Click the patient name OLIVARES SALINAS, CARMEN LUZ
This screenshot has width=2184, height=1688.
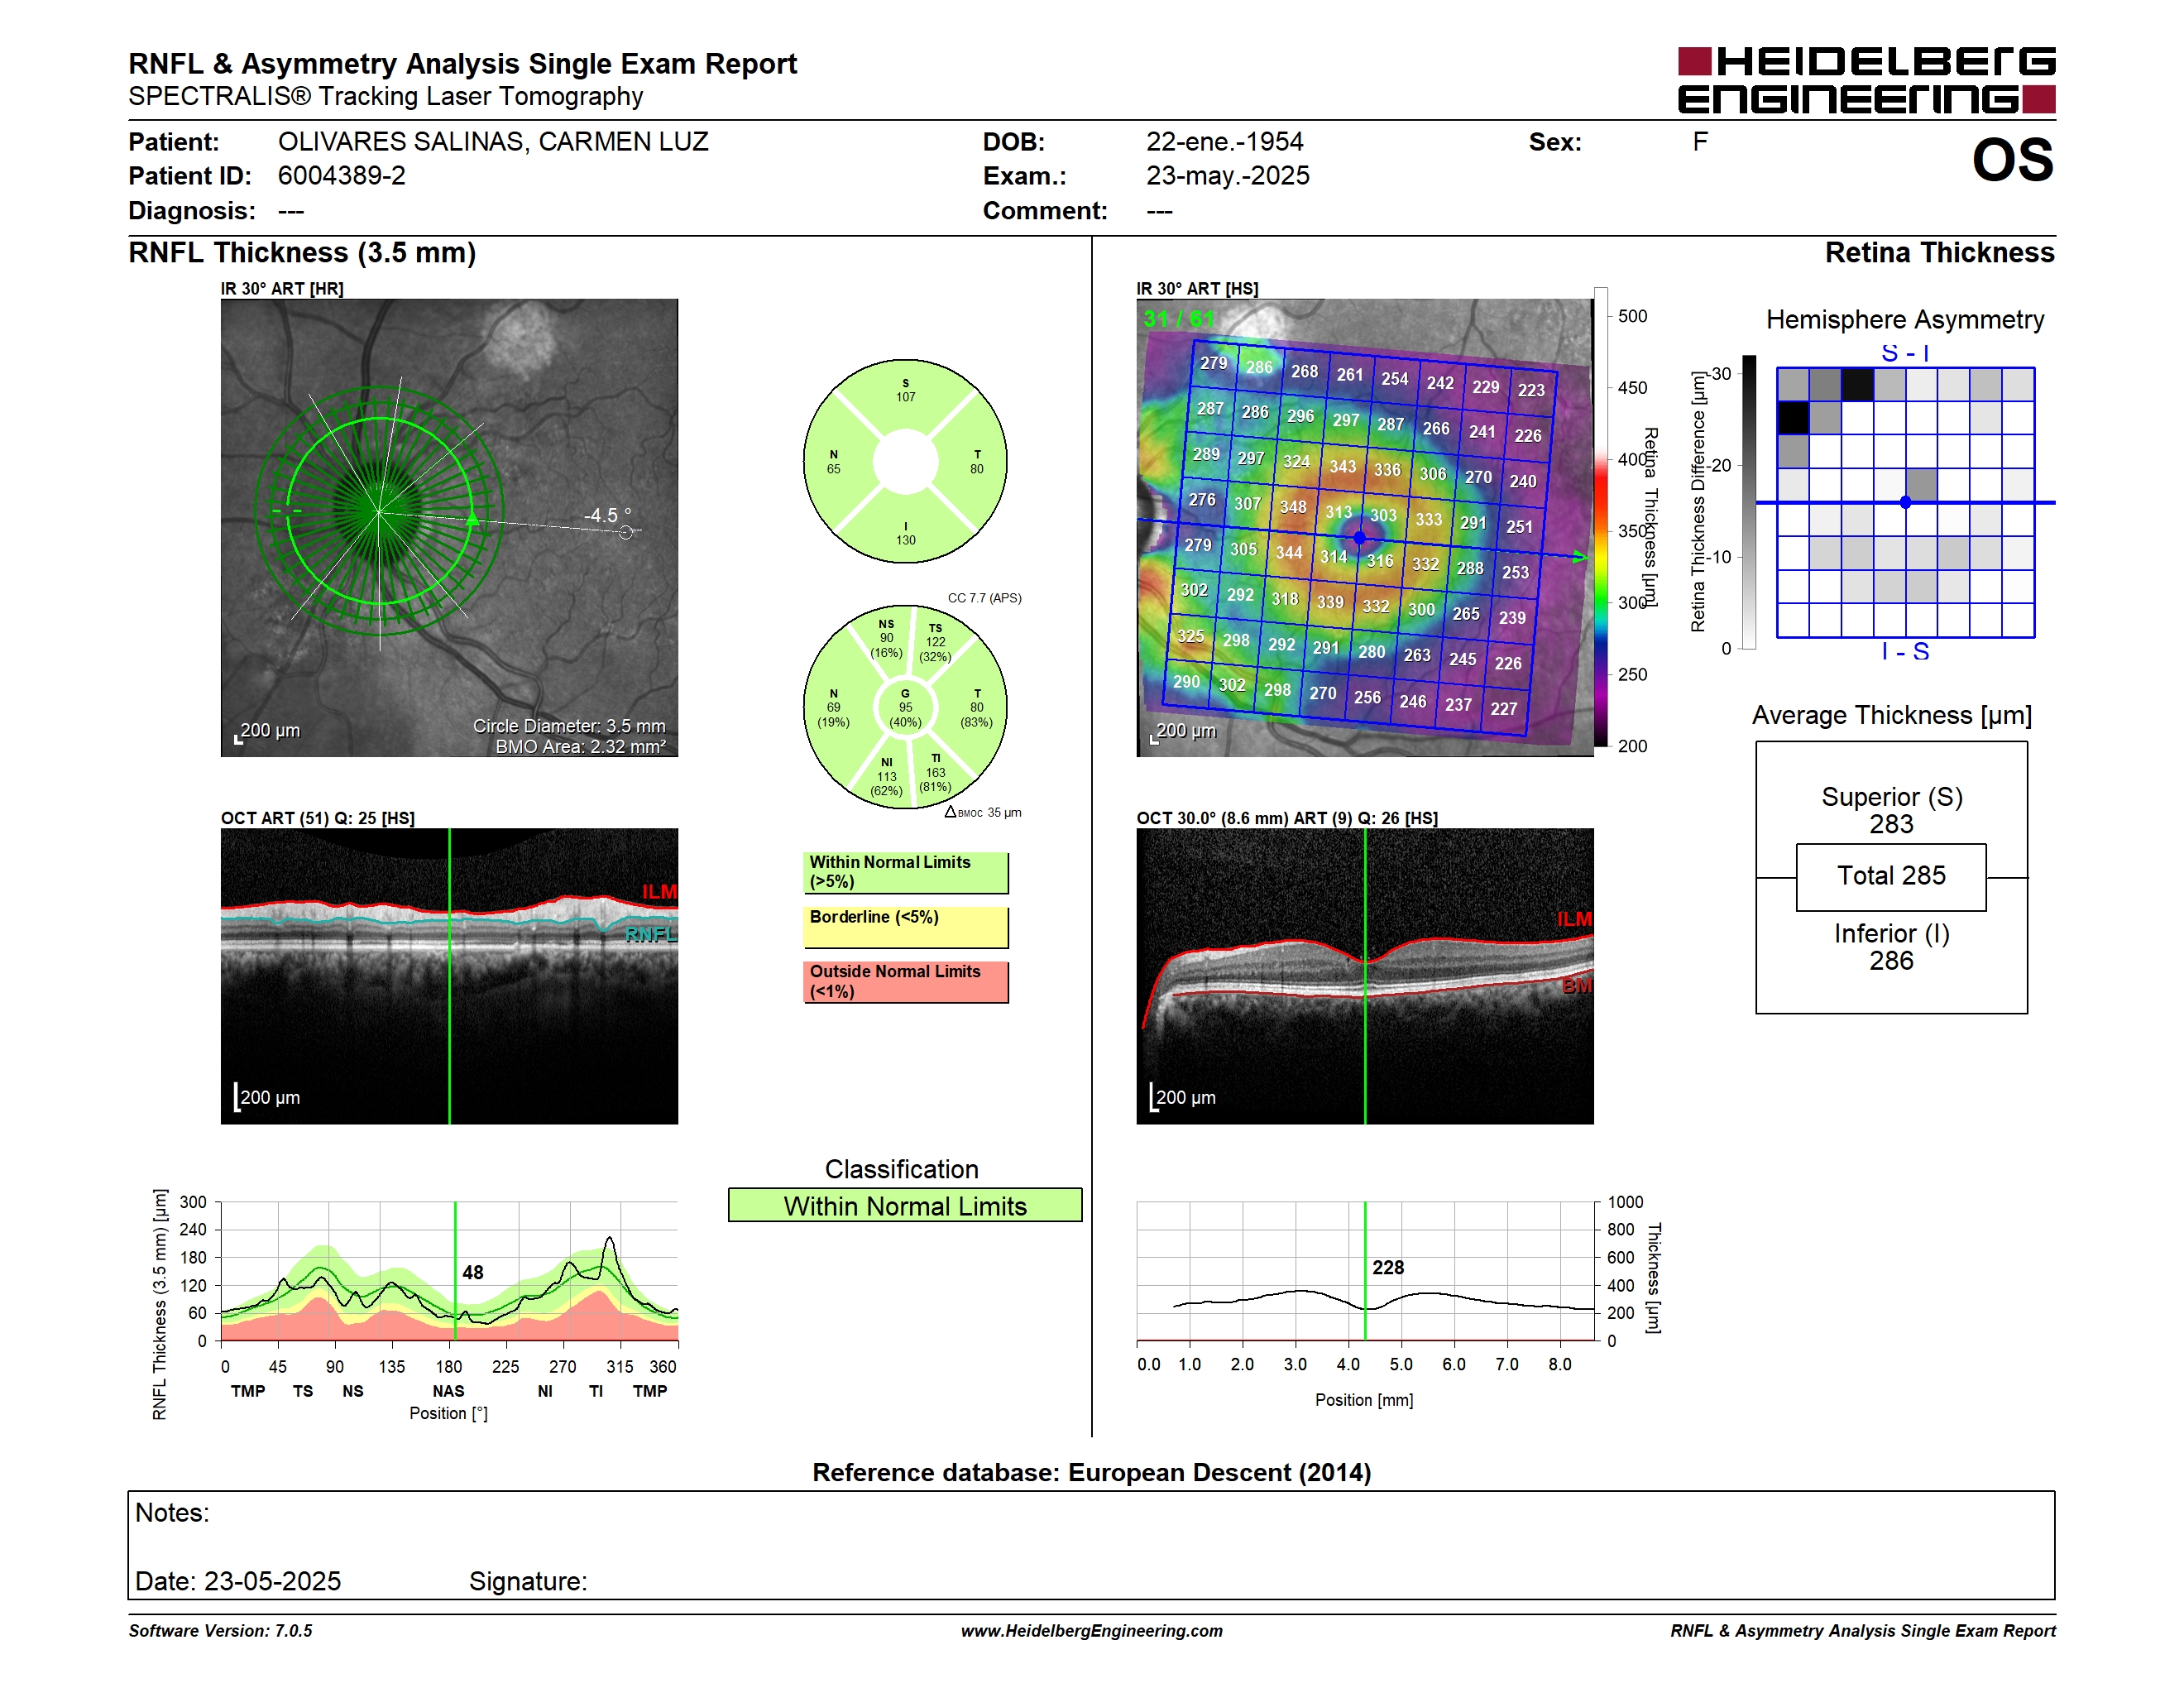point(493,142)
